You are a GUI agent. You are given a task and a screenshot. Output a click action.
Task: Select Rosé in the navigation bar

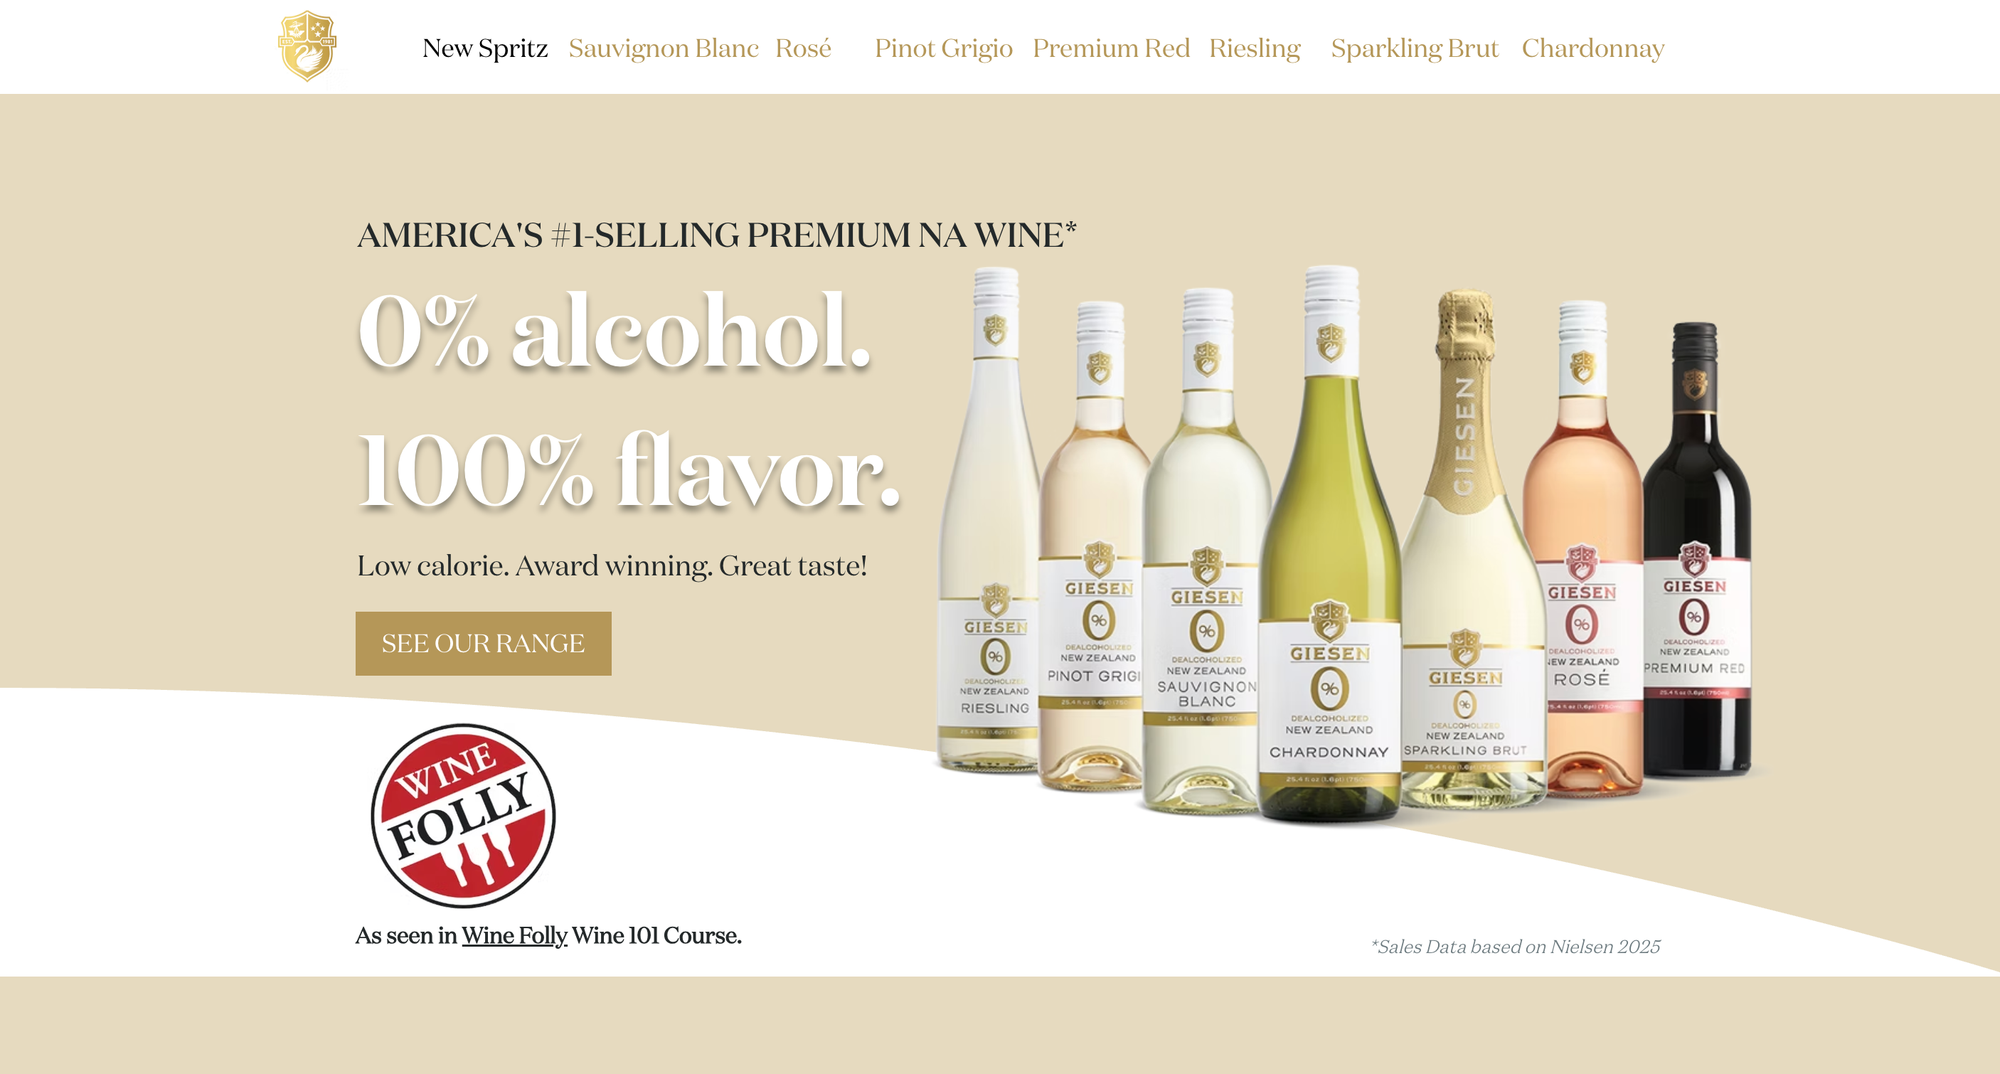(803, 48)
